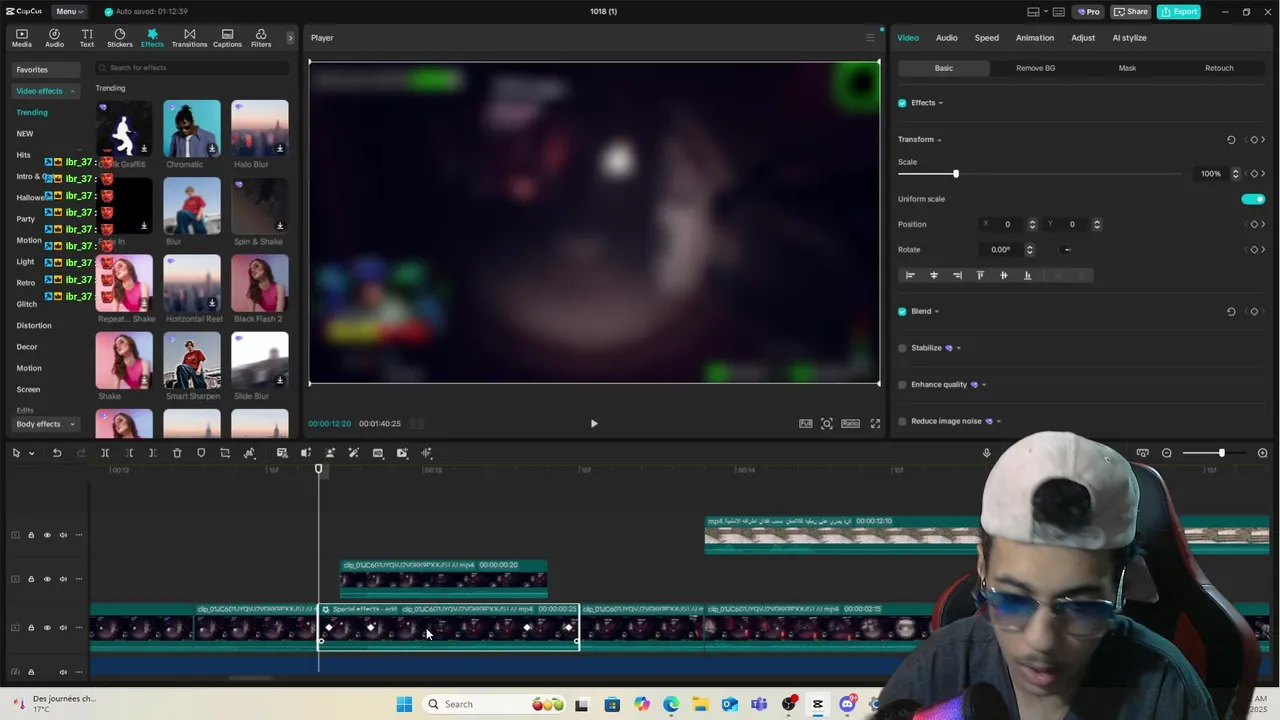Expand Stabilize options arrow
The width and height of the screenshot is (1280, 720).
[x=958, y=348]
